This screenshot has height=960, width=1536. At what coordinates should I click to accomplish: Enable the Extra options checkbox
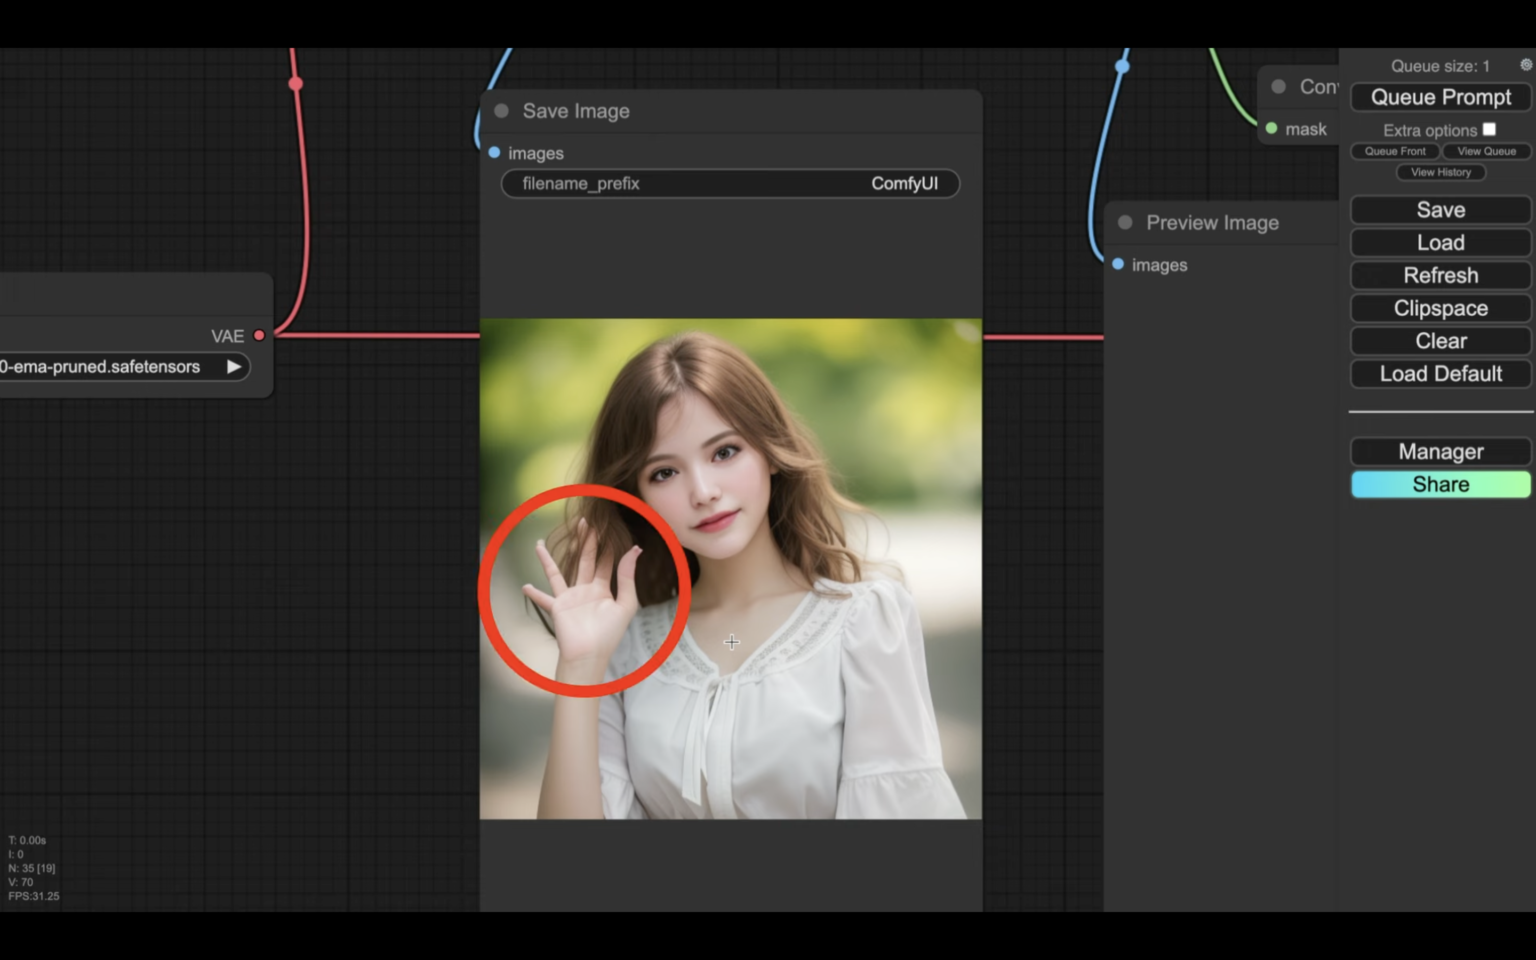(1489, 129)
